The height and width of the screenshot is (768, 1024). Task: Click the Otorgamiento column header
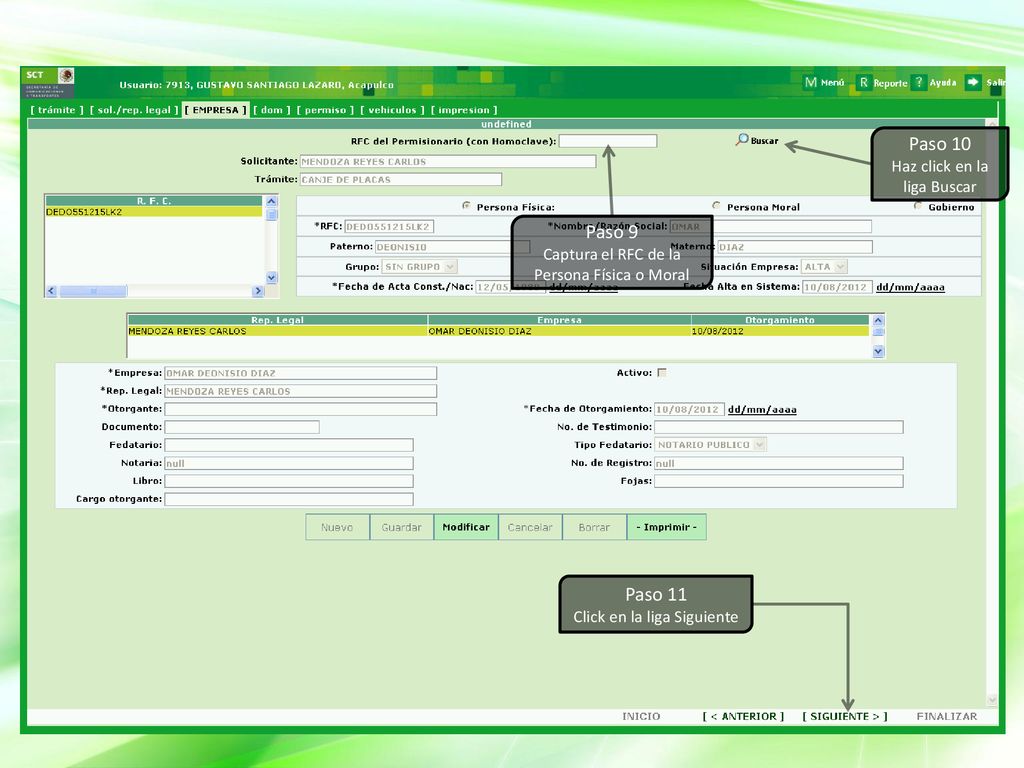pos(780,320)
